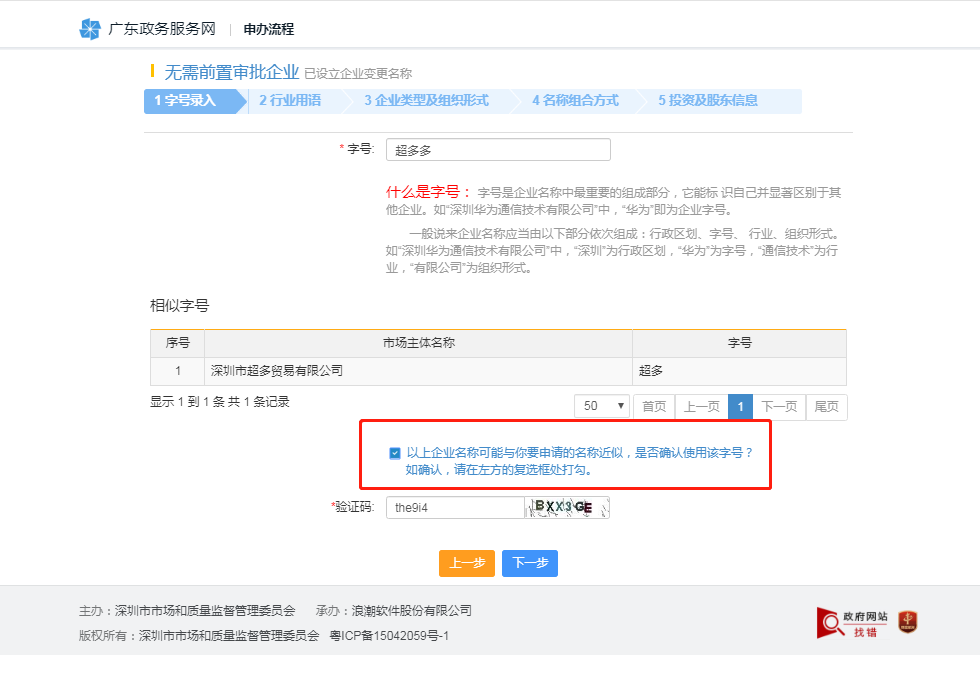
Task: Click the 验证码 text input field
Action: click(454, 507)
